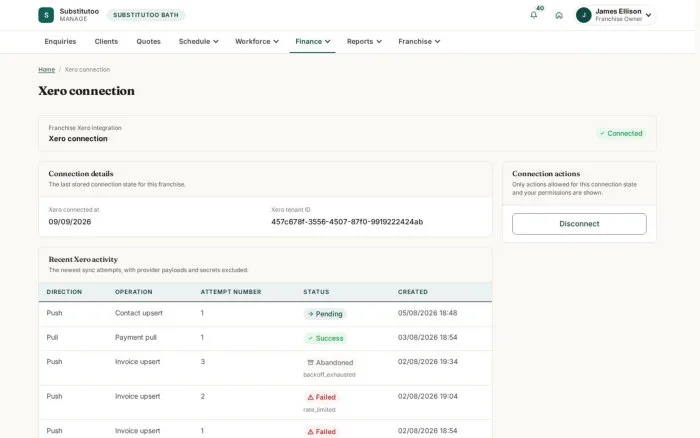Click the backoff_exhausted reason text
700x438 pixels.
pyautogui.click(x=329, y=375)
